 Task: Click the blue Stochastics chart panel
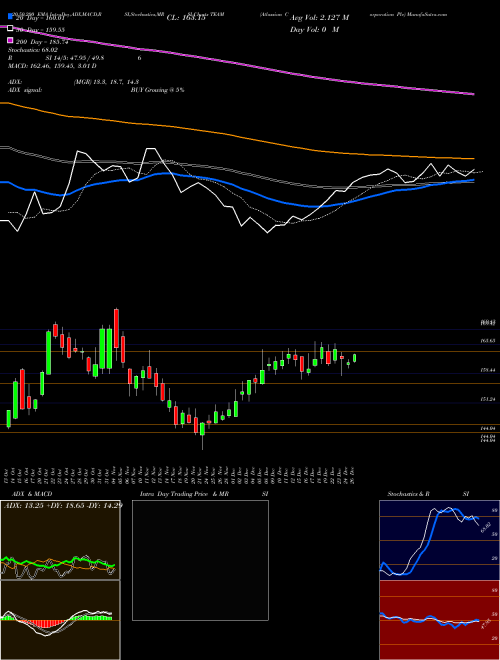[439, 540]
